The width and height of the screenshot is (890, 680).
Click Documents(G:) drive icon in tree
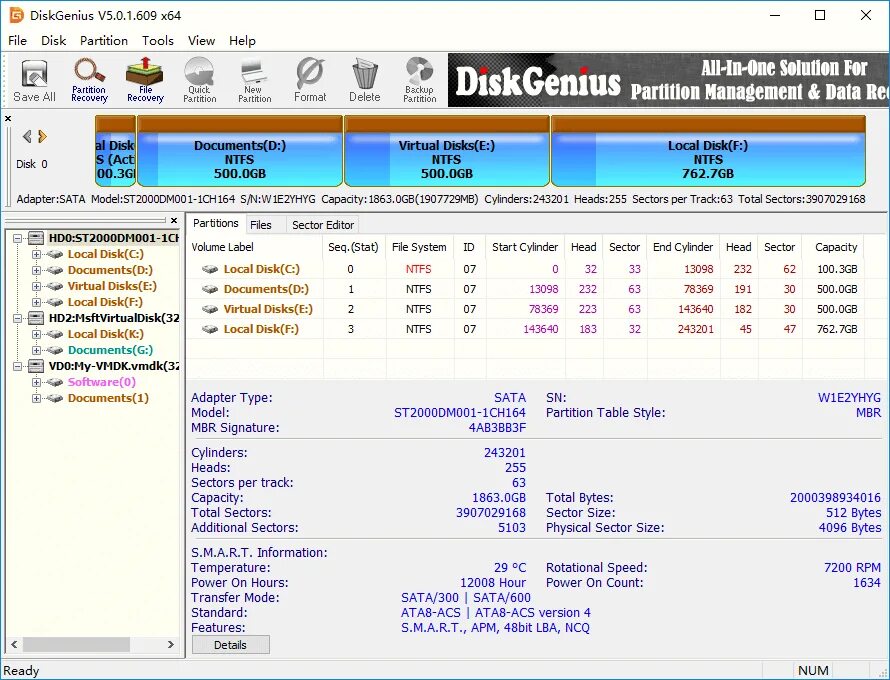(55, 350)
